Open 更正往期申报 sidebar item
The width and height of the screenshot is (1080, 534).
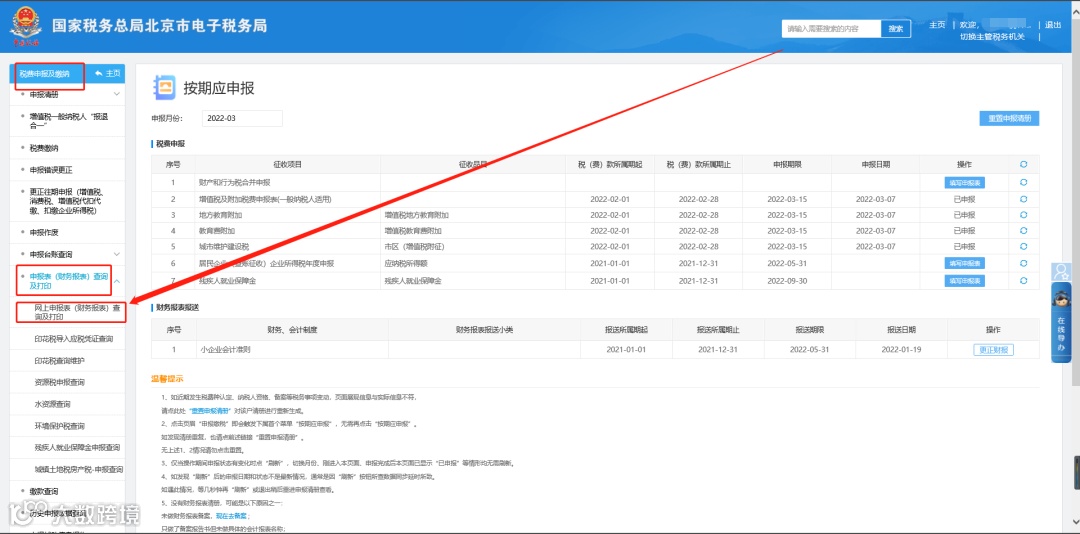pos(68,201)
